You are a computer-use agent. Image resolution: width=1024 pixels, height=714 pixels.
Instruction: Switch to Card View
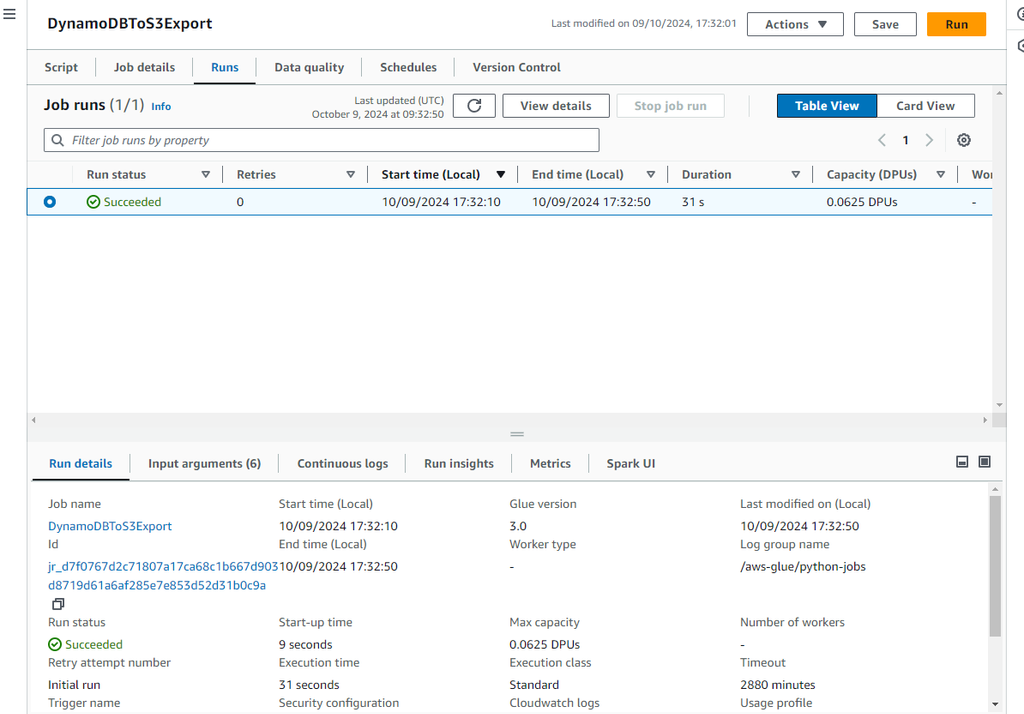click(x=925, y=106)
